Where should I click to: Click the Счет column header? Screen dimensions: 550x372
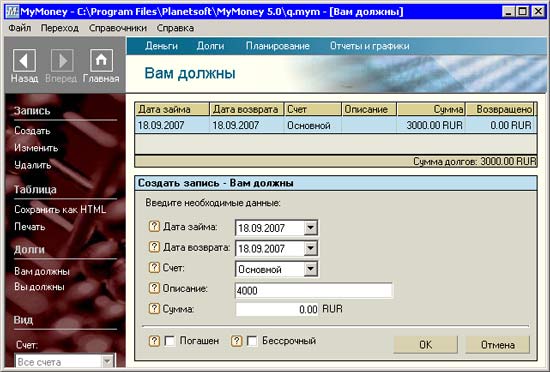click(313, 109)
